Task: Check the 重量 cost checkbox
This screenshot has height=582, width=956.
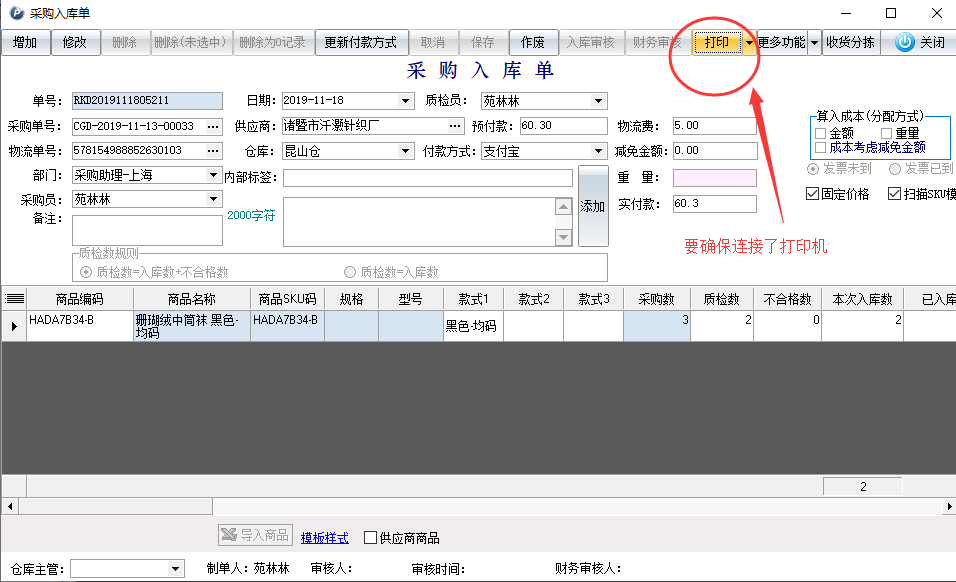Action: coord(886,133)
